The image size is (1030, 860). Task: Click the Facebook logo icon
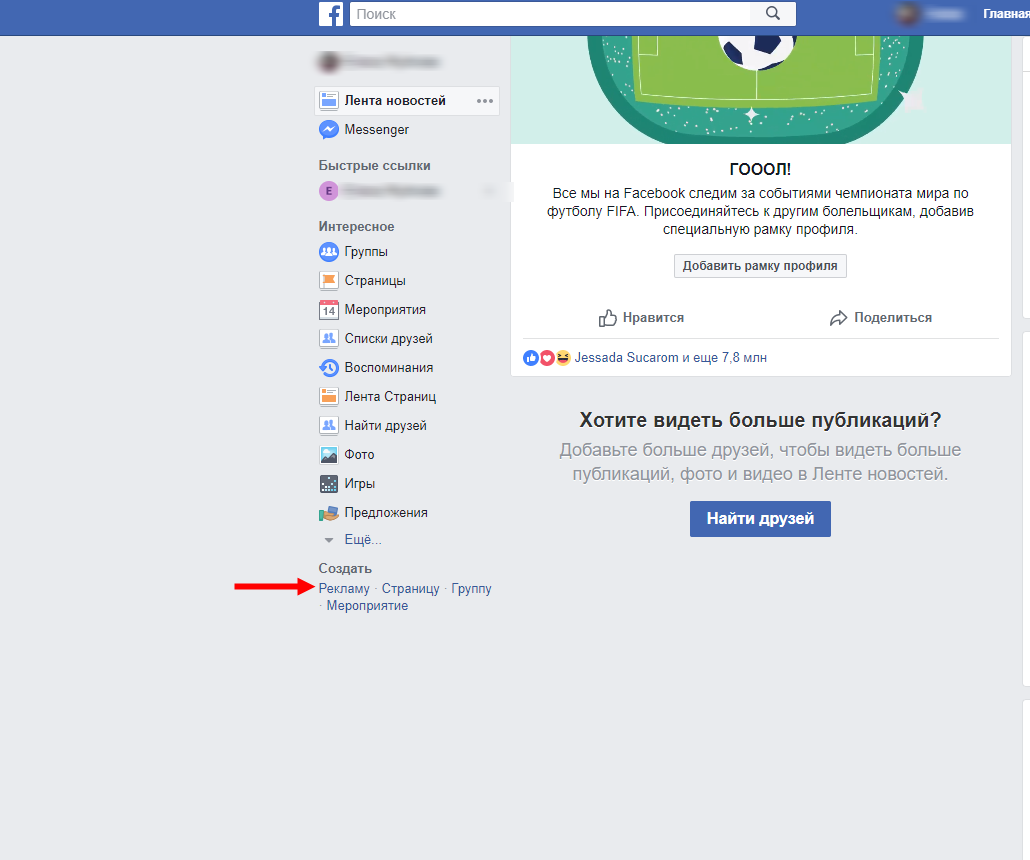[x=330, y=14]
